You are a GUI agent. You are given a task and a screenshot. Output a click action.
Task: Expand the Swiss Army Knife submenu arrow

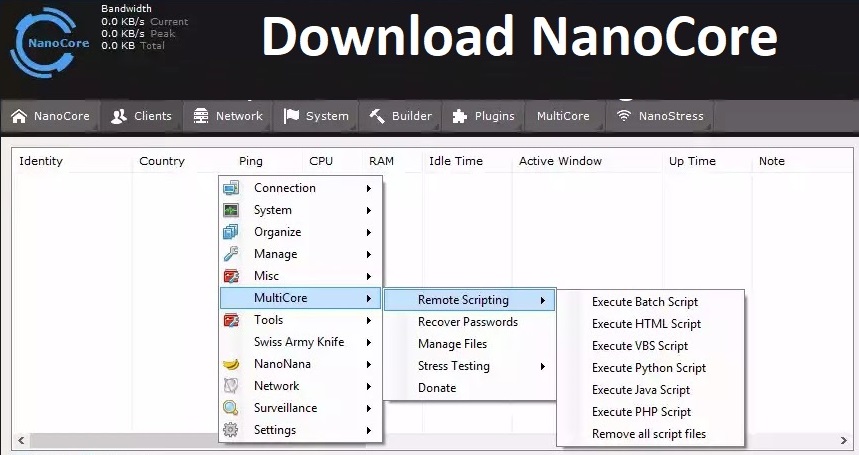(x=369, y=342)
